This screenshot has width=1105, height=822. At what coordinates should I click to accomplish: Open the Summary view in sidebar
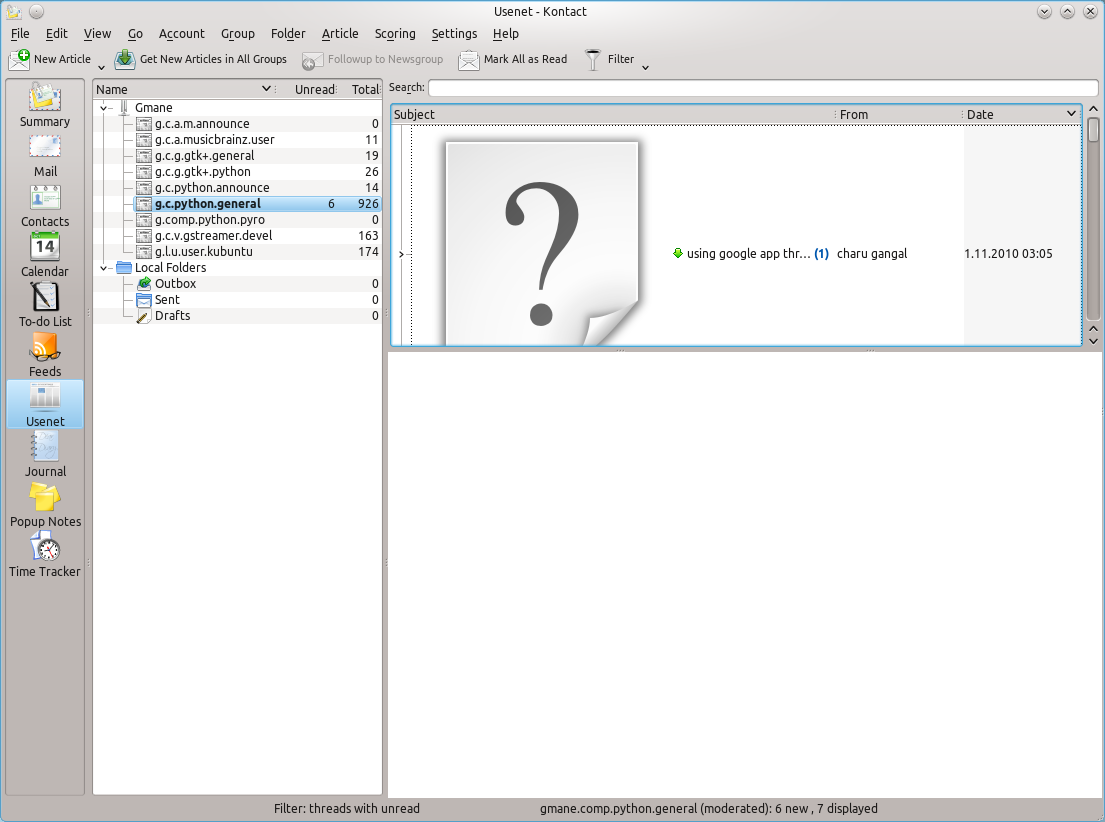(x=45, y=105)
